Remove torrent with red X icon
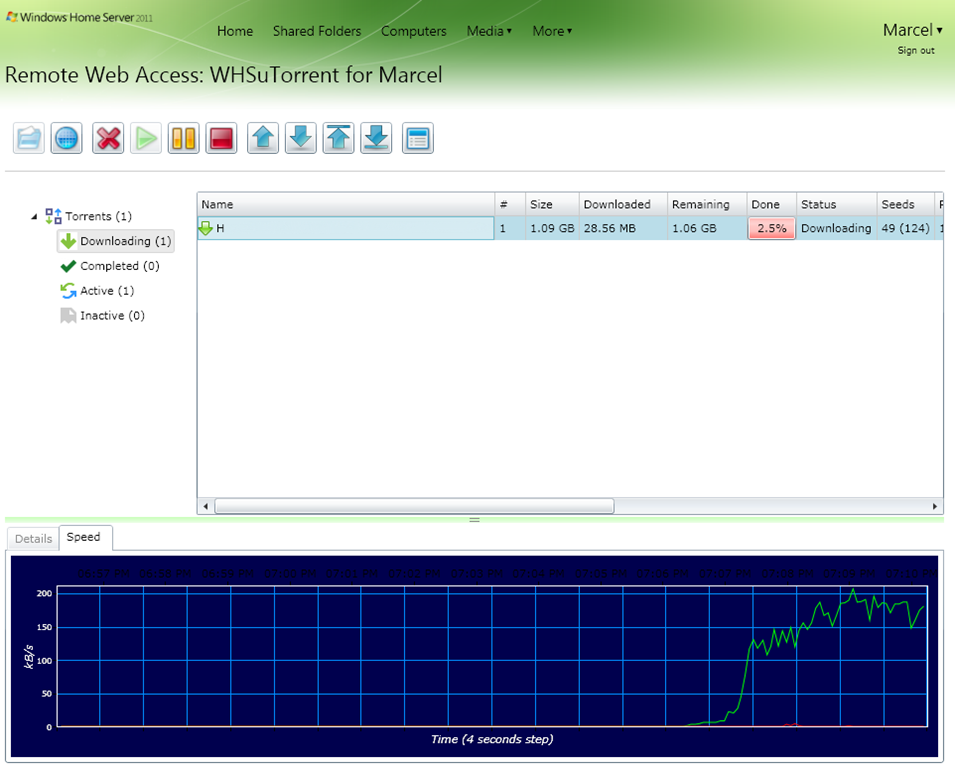955x768 pixels. [108, 138]
